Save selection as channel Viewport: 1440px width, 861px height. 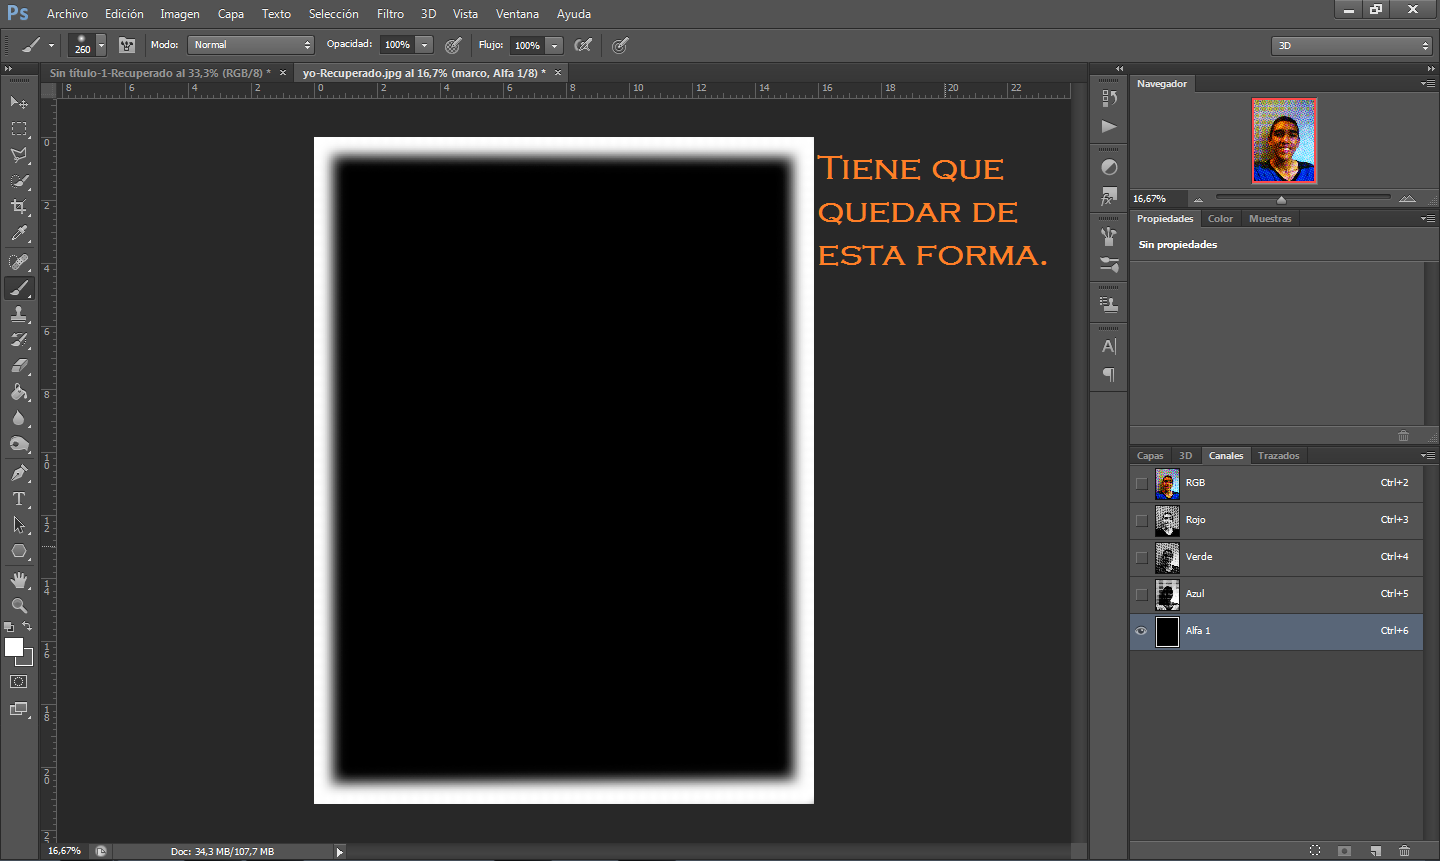tap(1345, 851)
